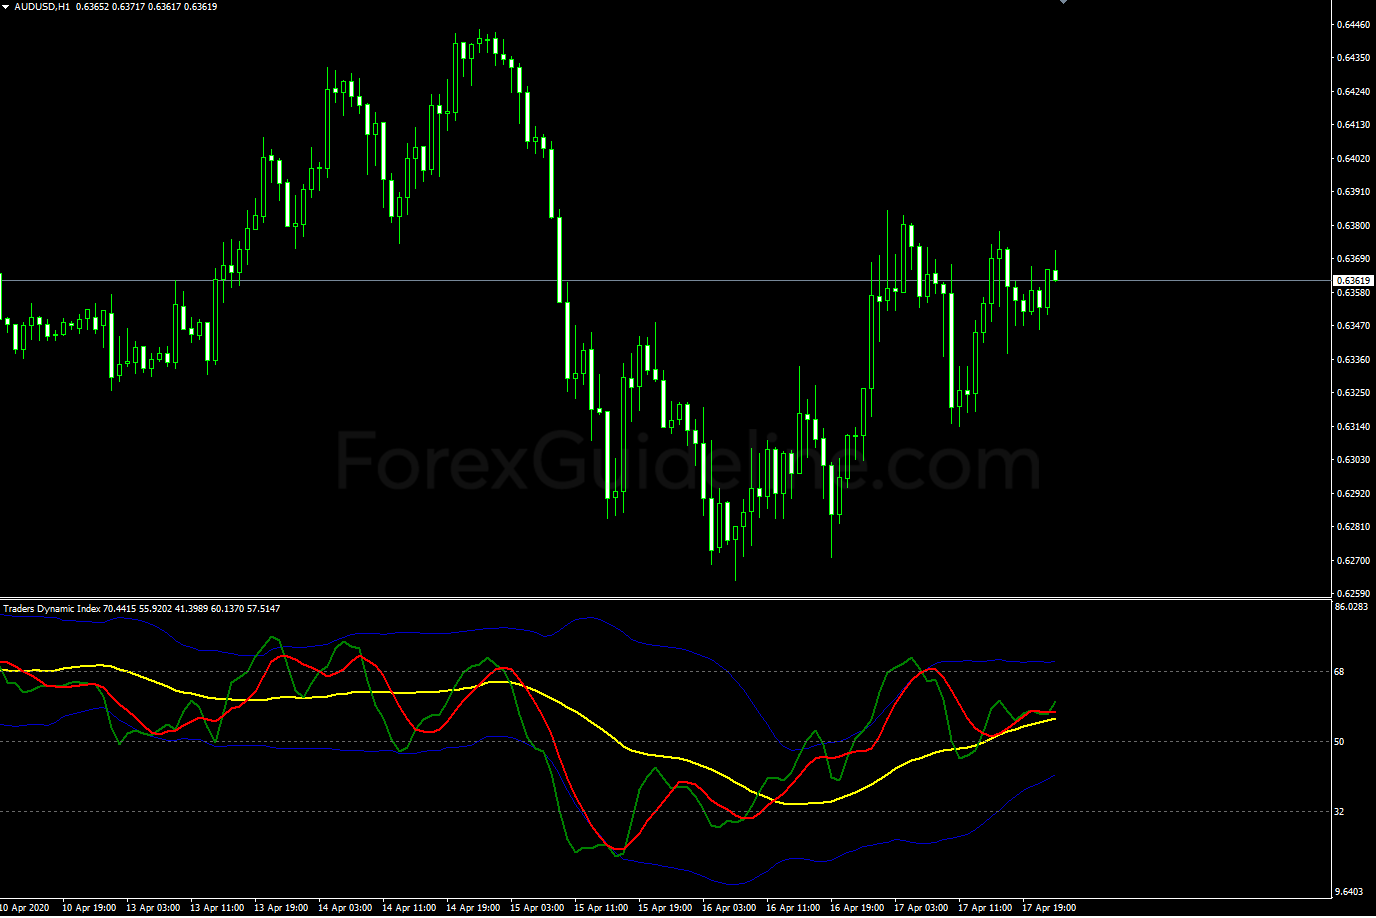Click time label 15 Apr 03:00
Screen dimensions: 1376x918
(537, 908)
